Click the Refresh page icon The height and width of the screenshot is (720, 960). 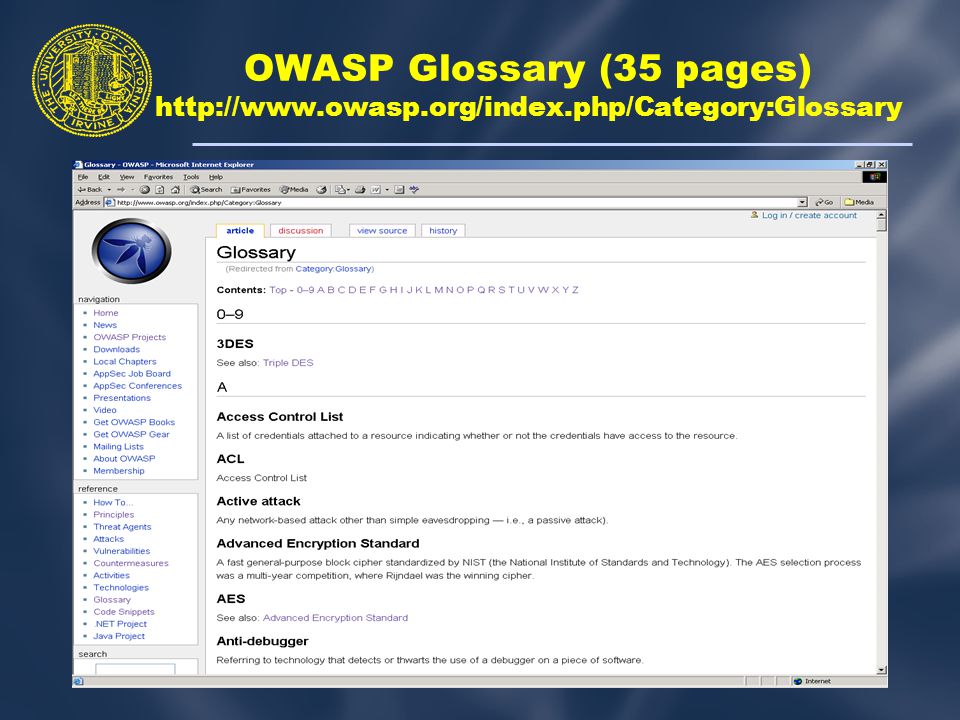tap(160, 189)
